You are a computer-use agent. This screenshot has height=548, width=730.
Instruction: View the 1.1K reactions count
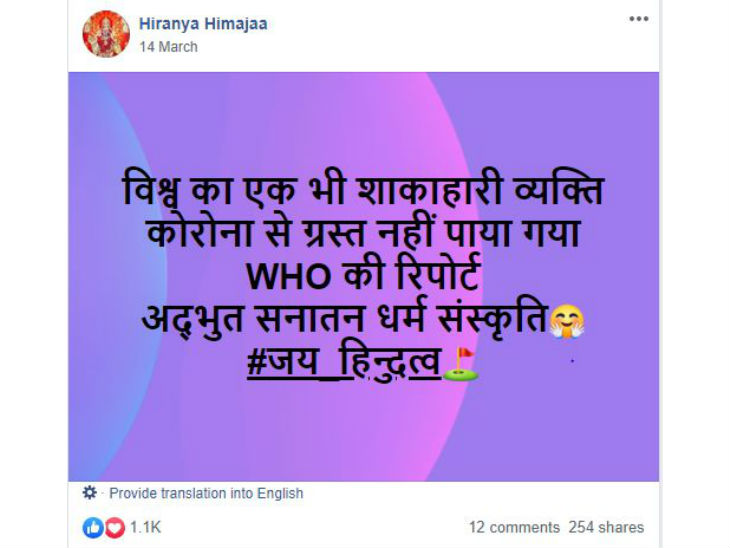(x=146, y=528)
